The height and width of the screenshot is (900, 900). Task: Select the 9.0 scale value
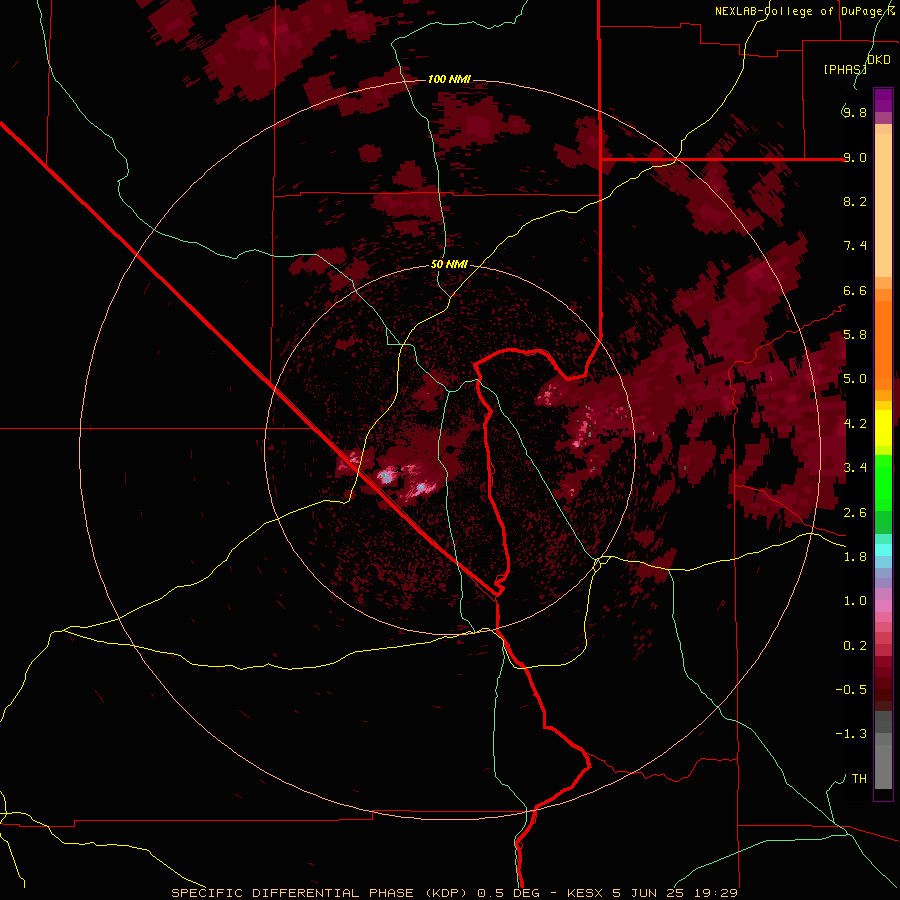[x=855, y=157]
